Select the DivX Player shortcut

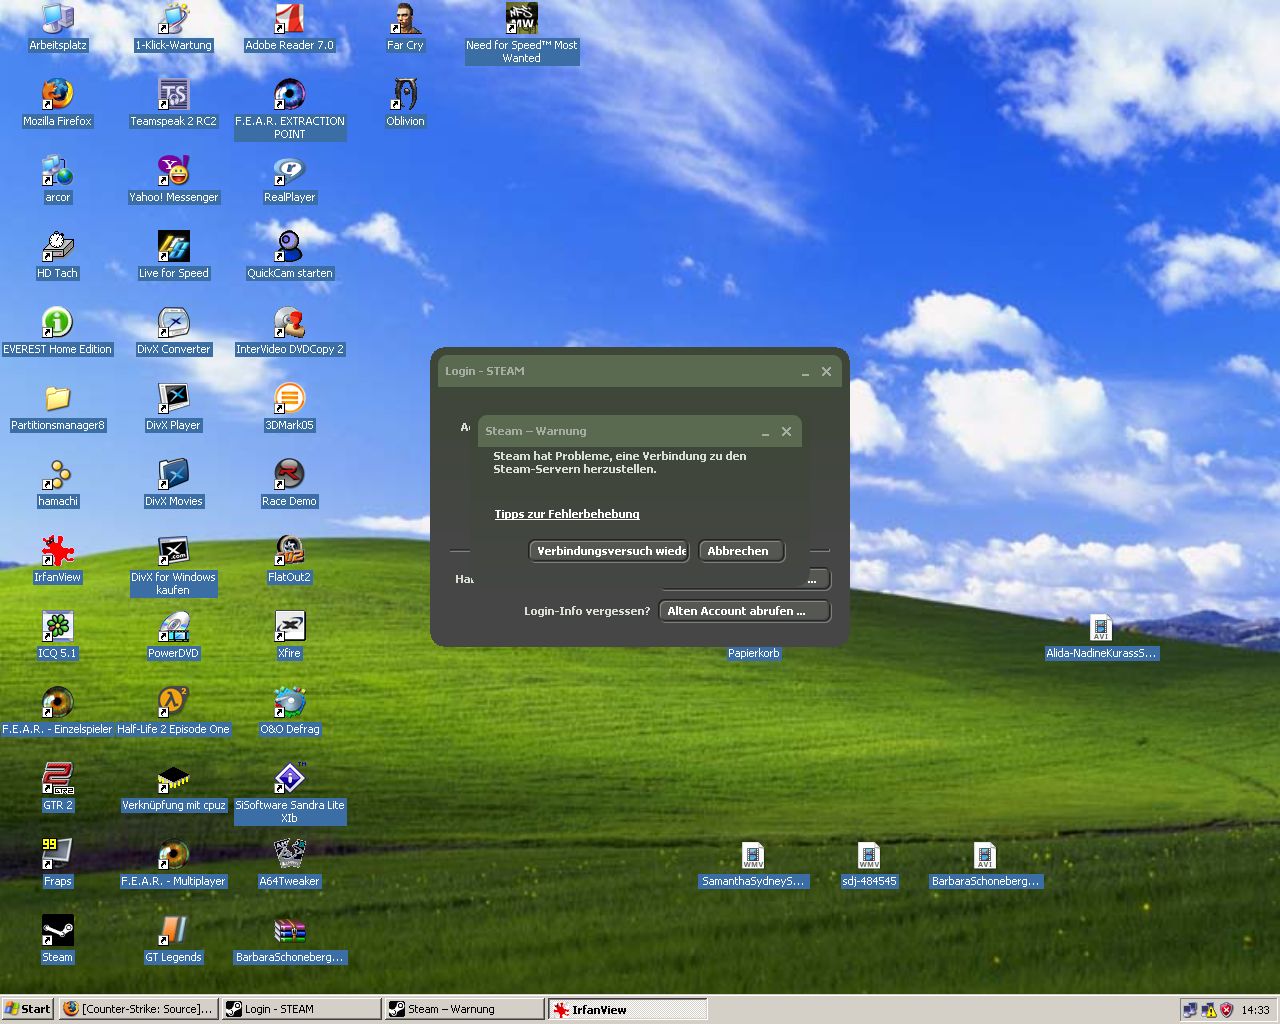pyautogui.click(x=173, y=408)
